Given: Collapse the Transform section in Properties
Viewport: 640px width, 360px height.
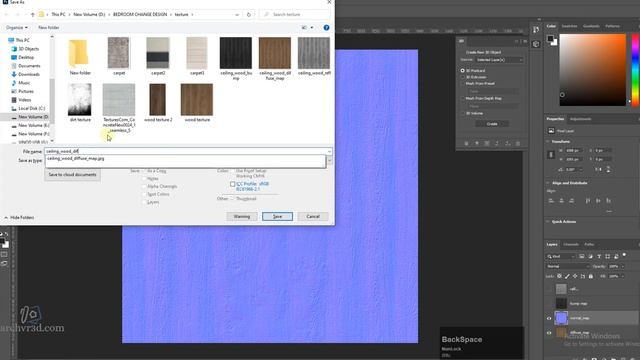Looking at the screenshot, I should pyautogui.click(x=548, y=142).
